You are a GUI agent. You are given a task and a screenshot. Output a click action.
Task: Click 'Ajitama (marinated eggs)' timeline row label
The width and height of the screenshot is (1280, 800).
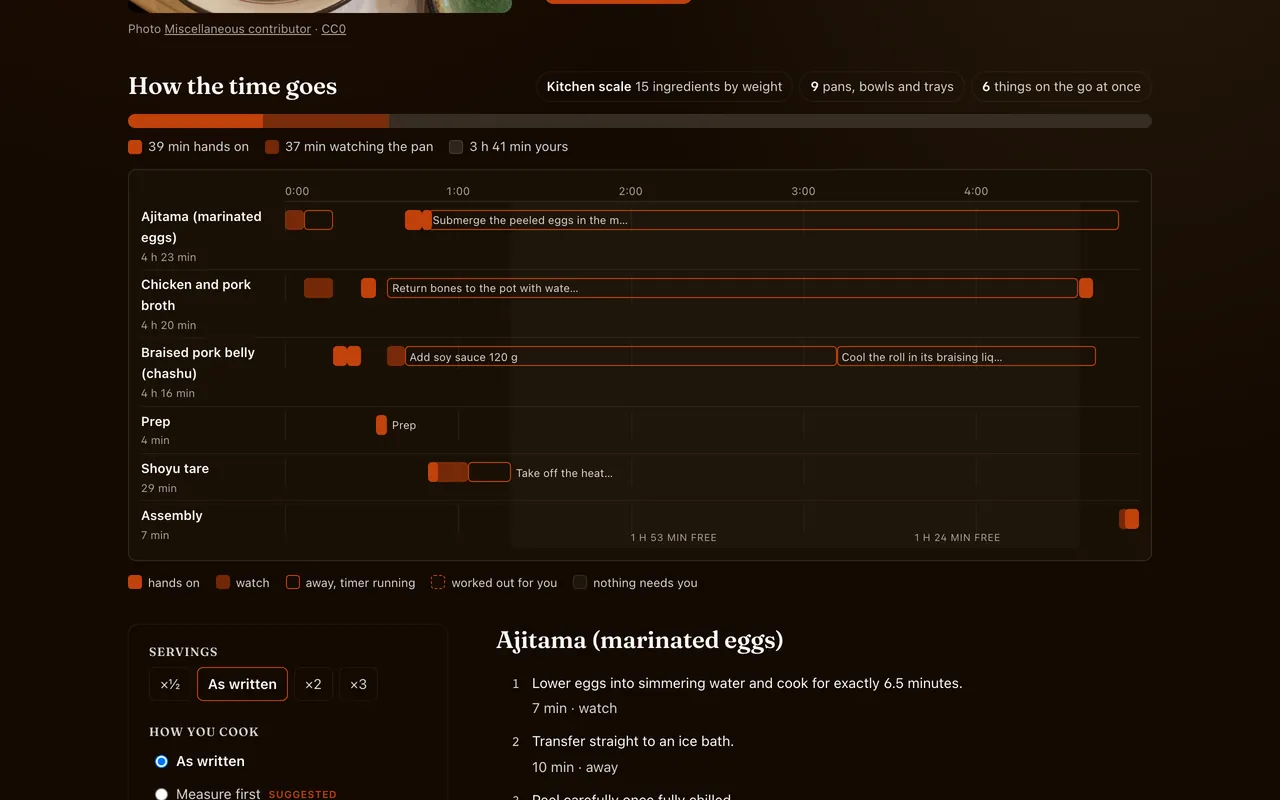coord(201,227)
